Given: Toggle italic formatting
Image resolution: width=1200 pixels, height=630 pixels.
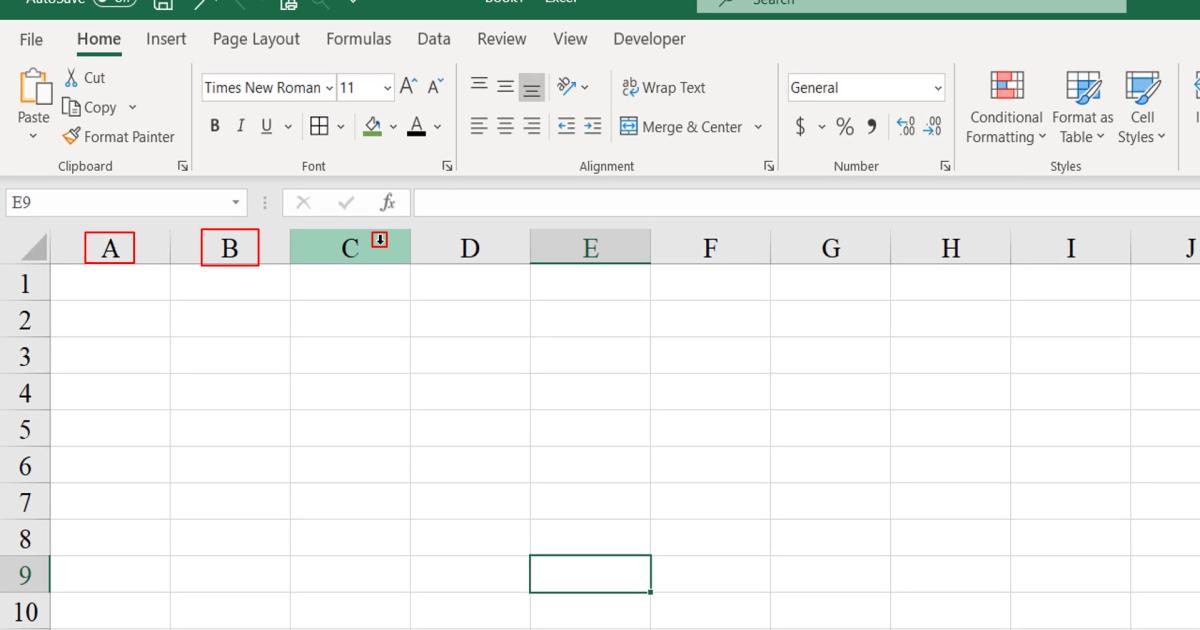Looking at the screenshot, I should (x=240, y=126).
